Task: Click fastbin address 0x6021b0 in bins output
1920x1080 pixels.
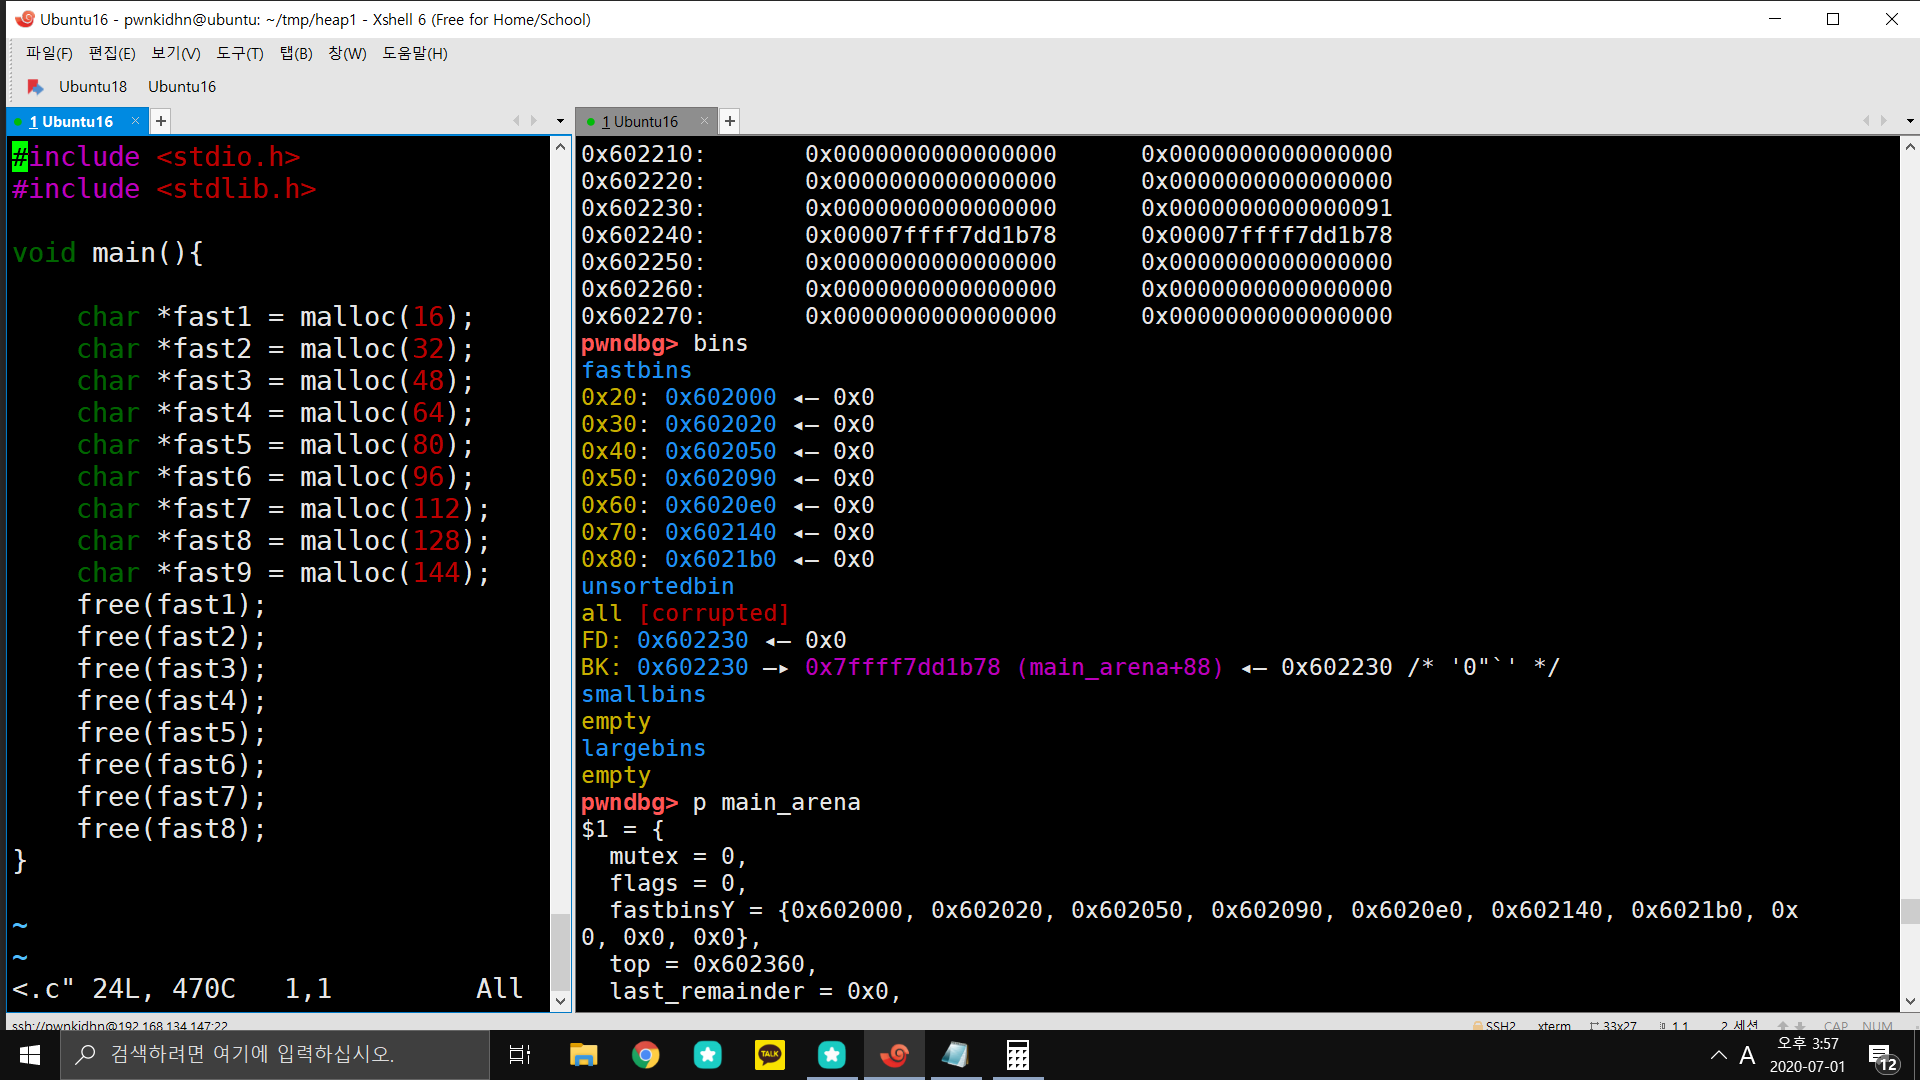Action: (x=721, y=559)
